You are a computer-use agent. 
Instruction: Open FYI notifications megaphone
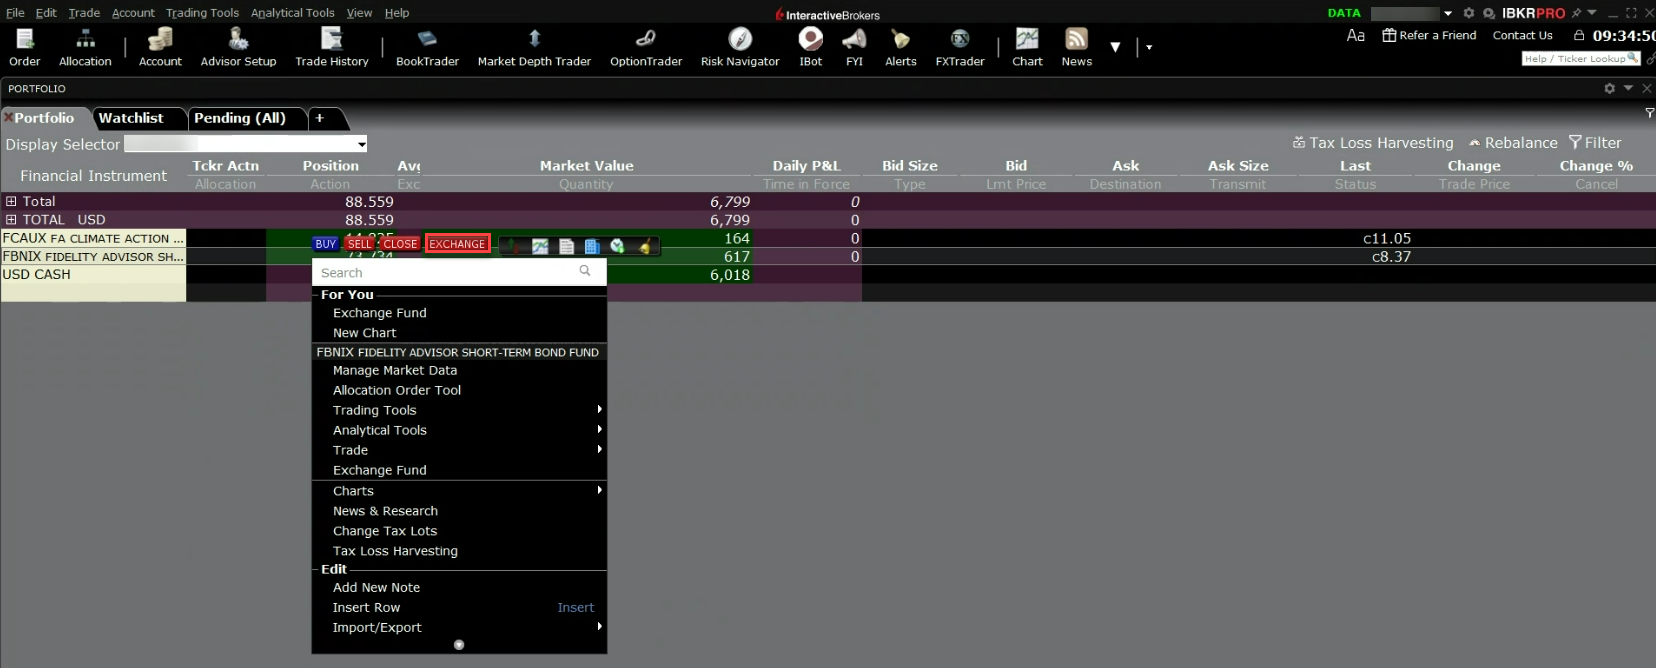click(x=854, y=47)
